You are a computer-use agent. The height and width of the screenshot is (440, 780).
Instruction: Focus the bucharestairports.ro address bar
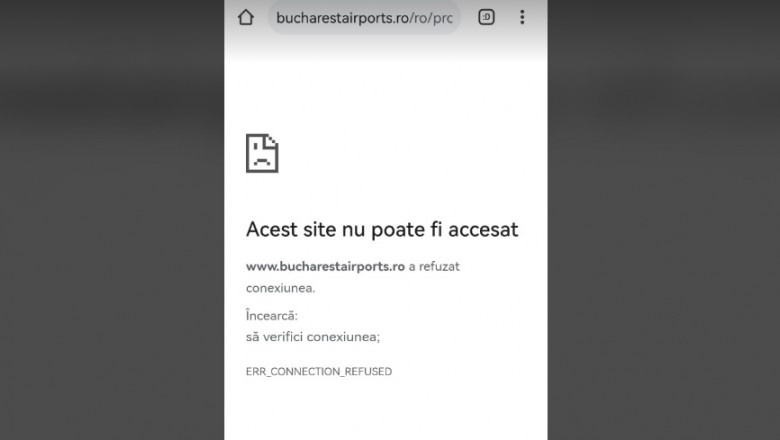[x=364, y=17]
